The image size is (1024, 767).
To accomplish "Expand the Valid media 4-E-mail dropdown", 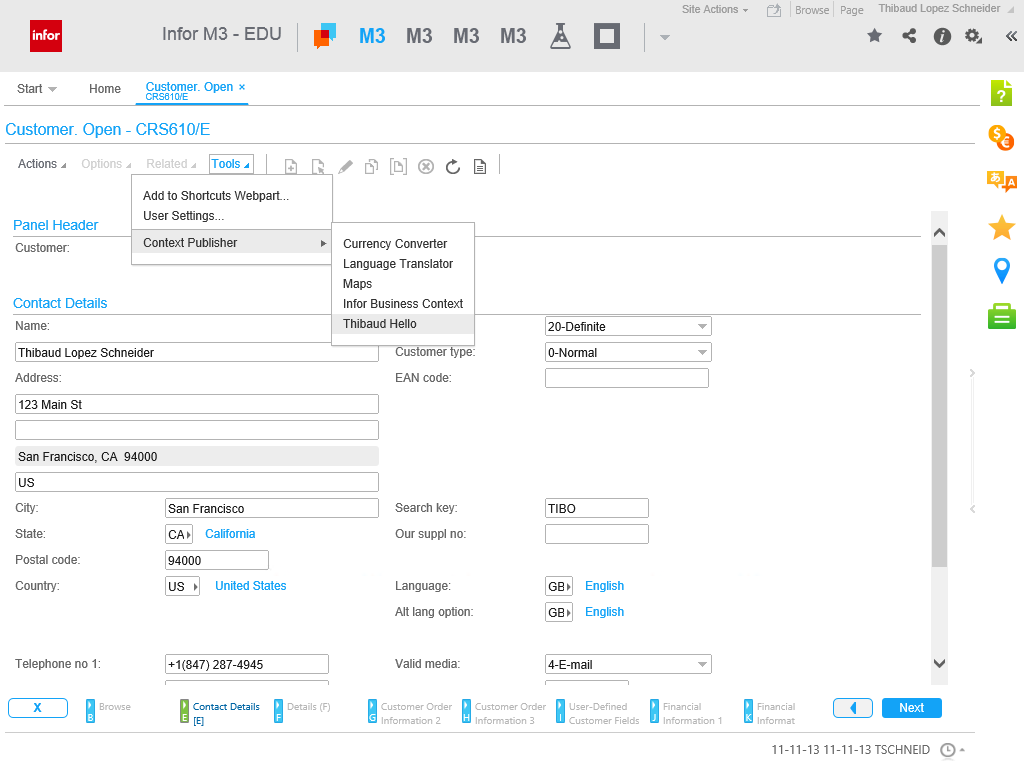I will (628, 665).
